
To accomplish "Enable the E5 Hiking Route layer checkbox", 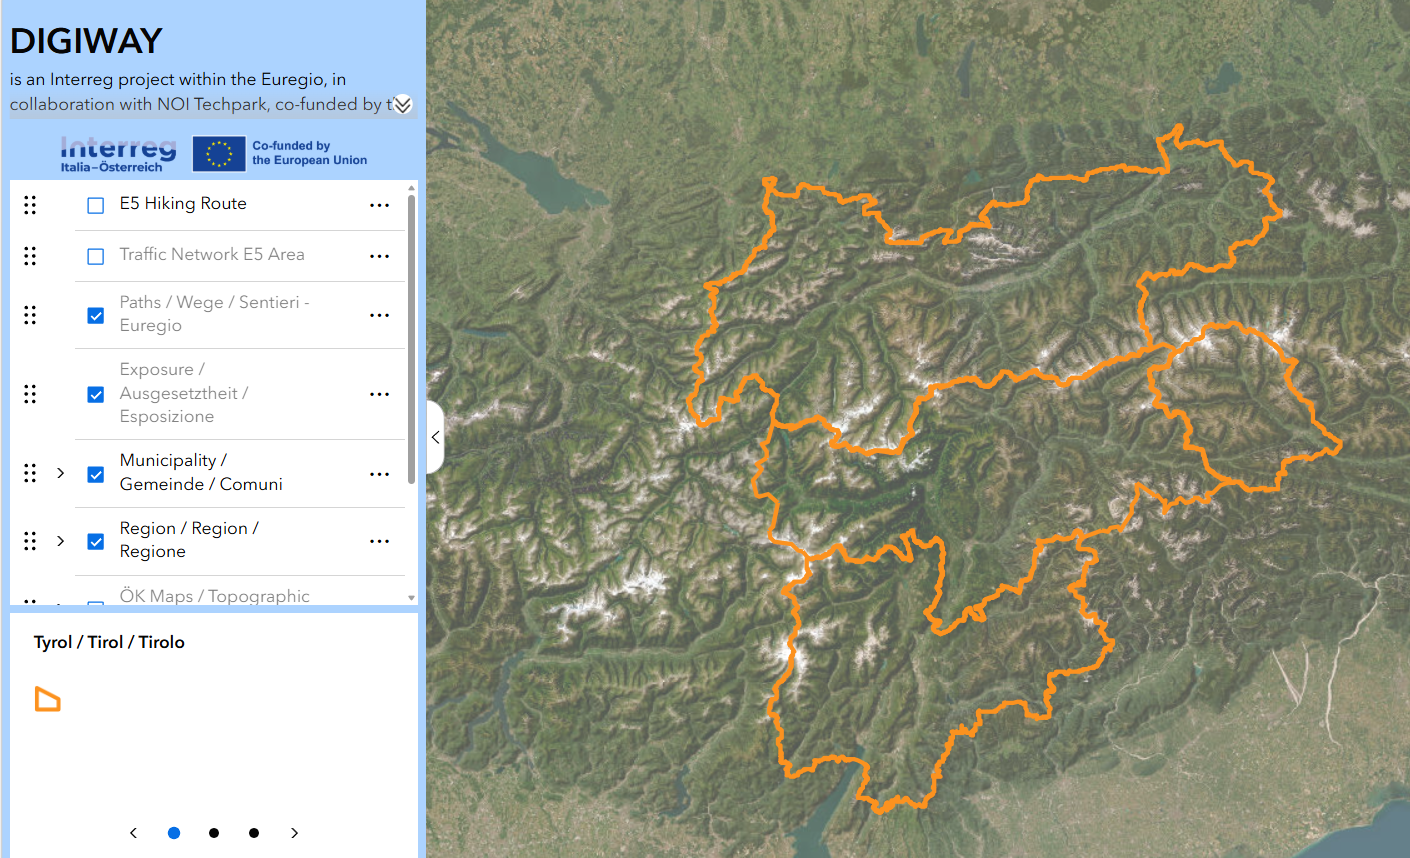I will coord(96,205).
